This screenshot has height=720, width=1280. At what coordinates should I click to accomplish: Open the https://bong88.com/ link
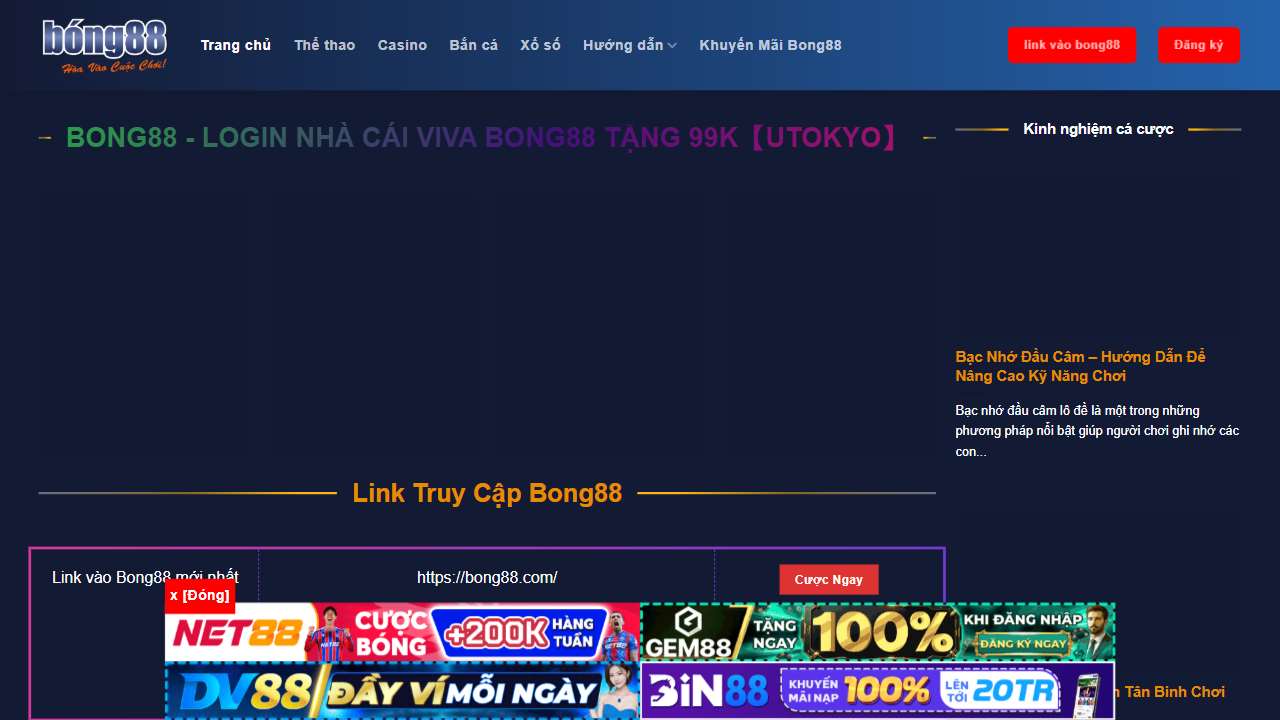click(x=487, y=577)
